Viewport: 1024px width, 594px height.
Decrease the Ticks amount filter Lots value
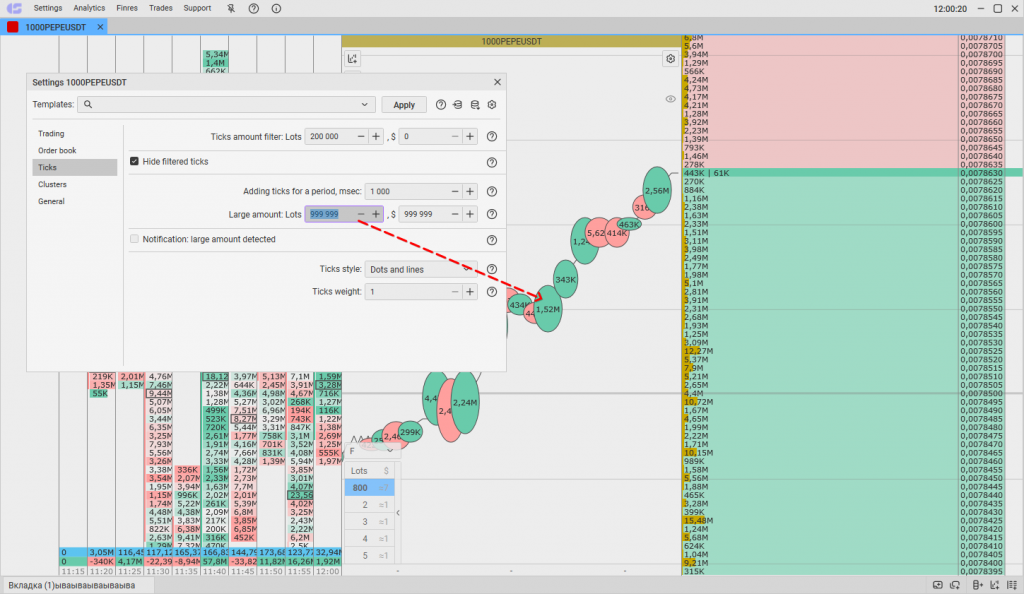click(361, 136)
